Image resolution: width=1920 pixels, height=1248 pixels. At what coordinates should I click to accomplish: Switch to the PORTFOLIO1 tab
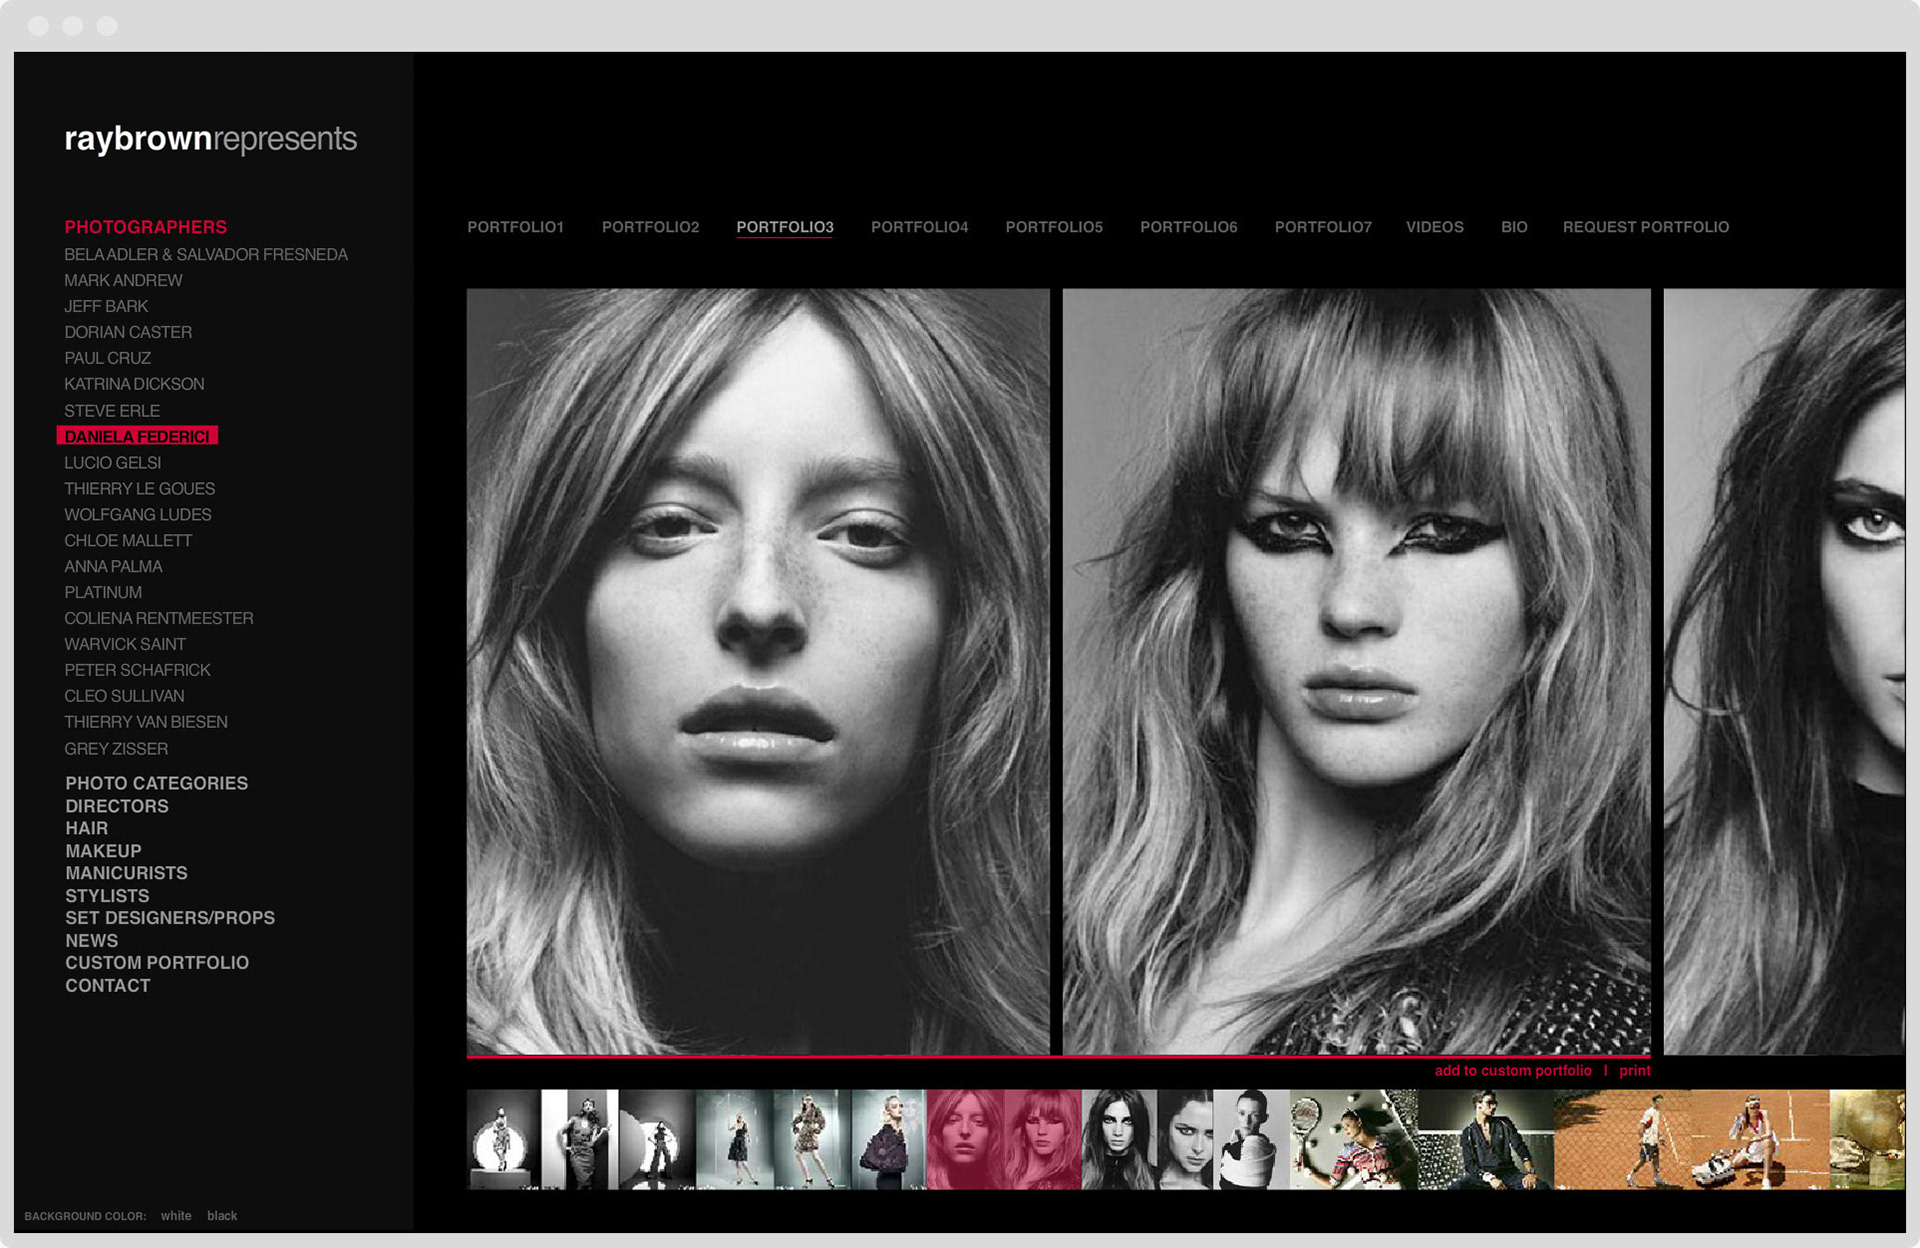[x=515, y=227]
